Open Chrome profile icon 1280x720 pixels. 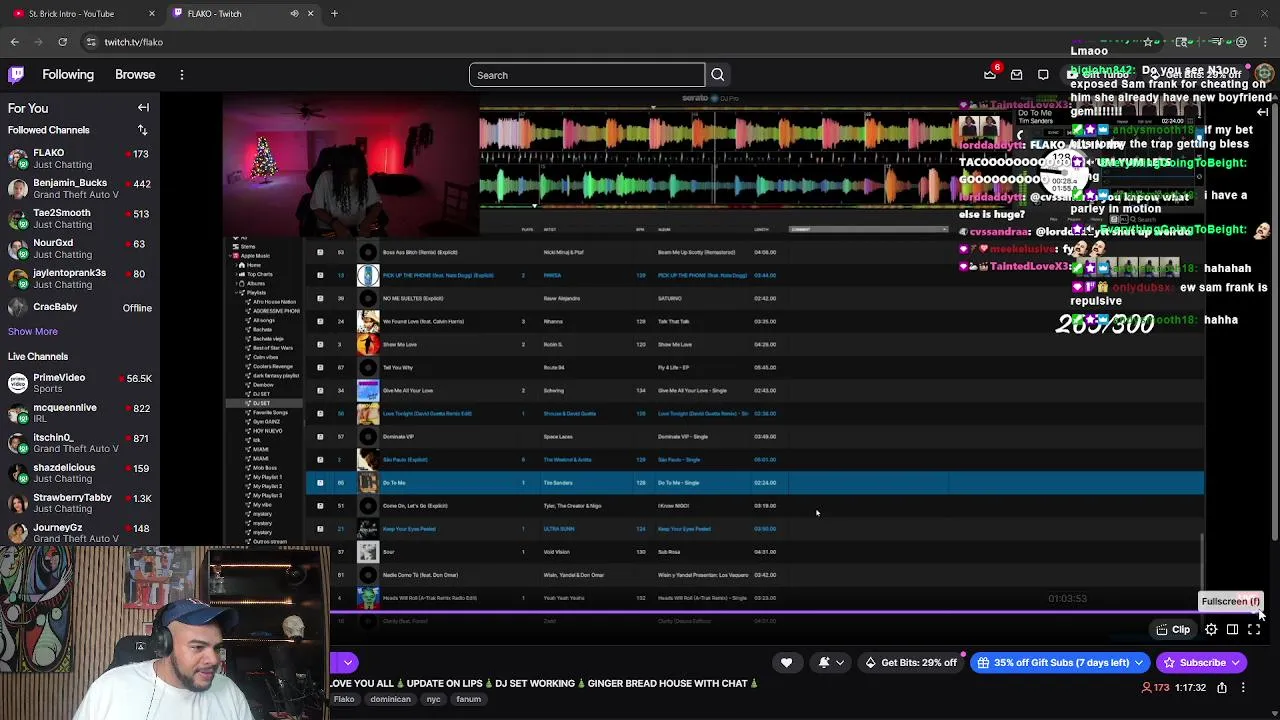click(1241, 42)
